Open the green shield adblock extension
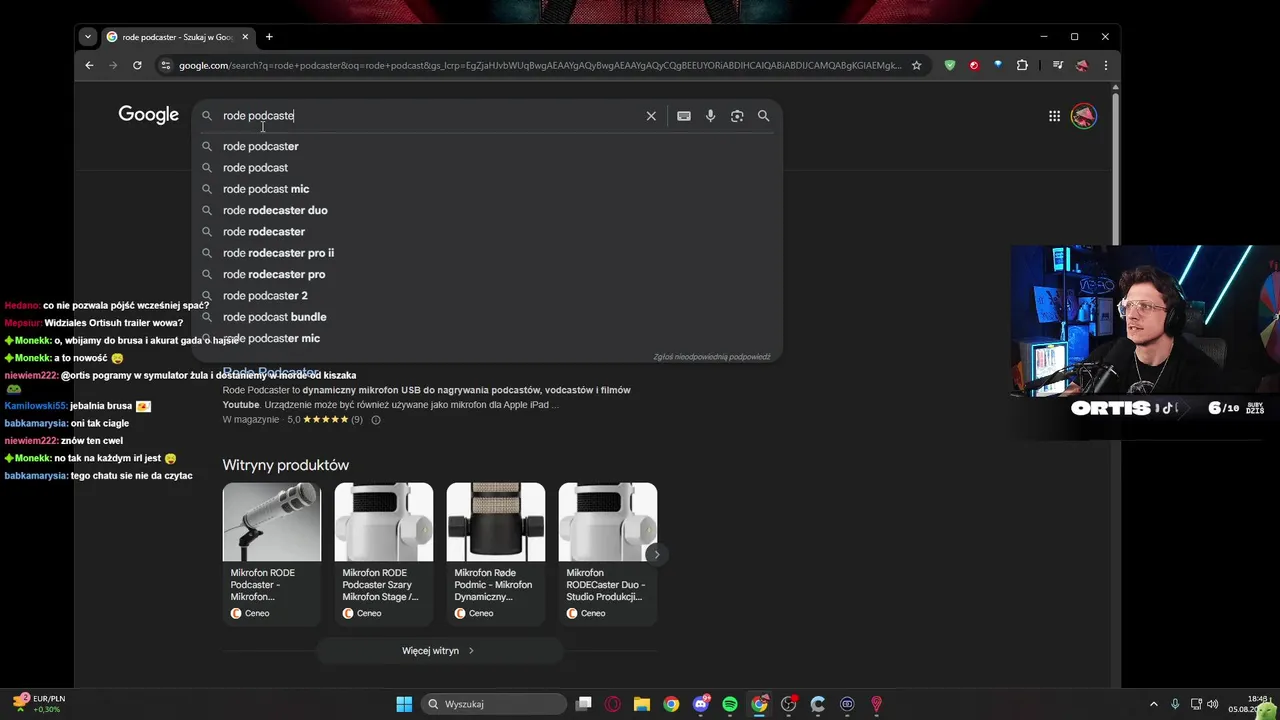Viewport: 1280px width, 720px height. point(950,65)
